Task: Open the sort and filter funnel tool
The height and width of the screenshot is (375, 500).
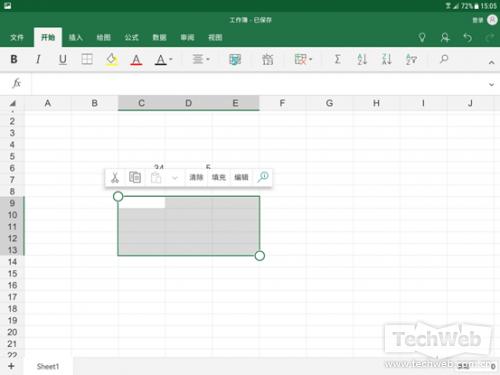Action: point(411,59)
